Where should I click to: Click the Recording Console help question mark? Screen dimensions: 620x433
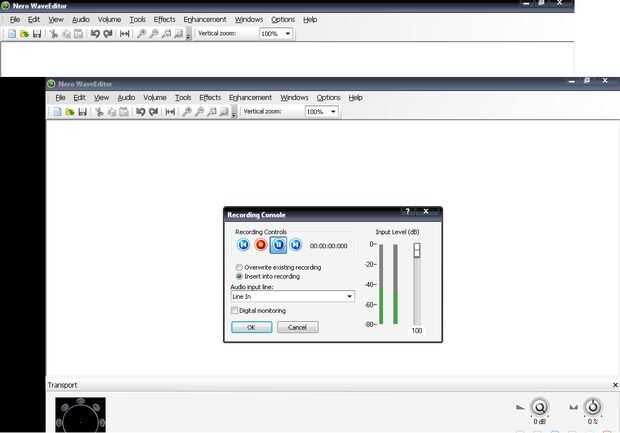point(408,212)
